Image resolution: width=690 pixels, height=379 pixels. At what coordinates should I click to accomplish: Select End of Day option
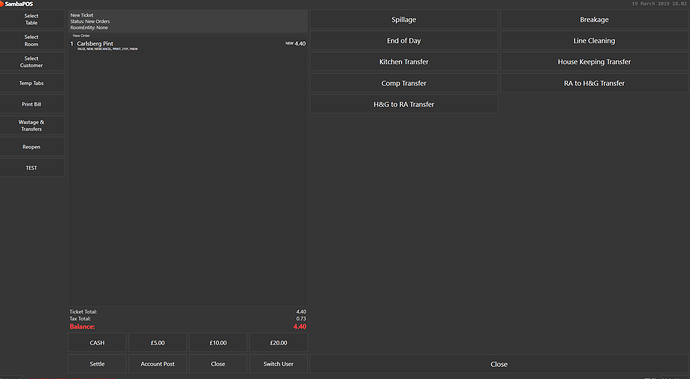[404, 40]
